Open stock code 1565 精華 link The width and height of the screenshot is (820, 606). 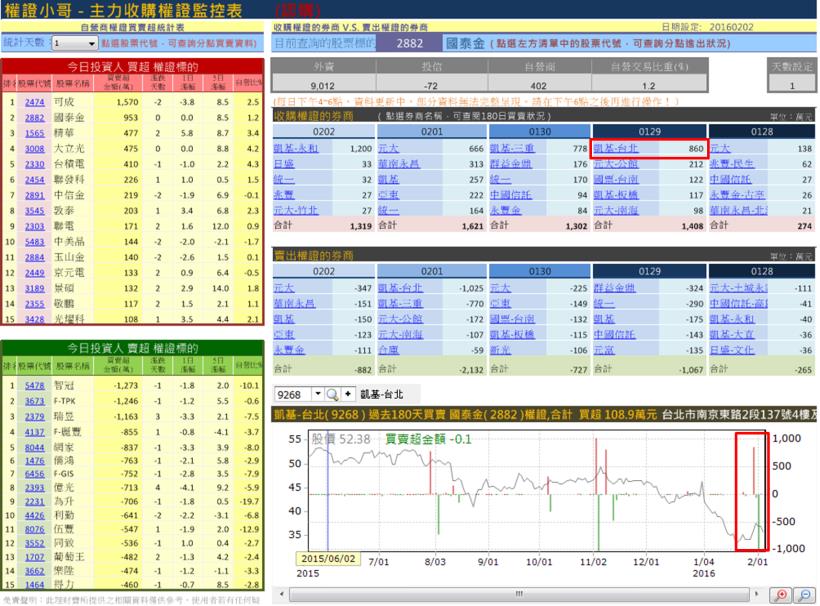click(x=35, y=133)
